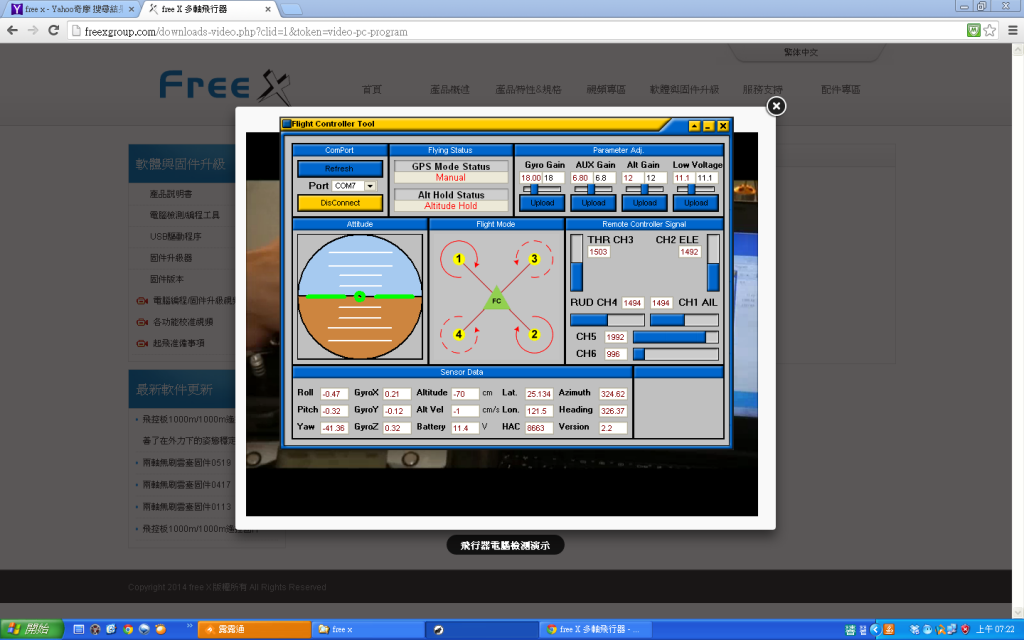Open the USB驅動程序 sidebar link
Screen dimensions: 1024x640
pyautogui.click(x=176, y=236)
